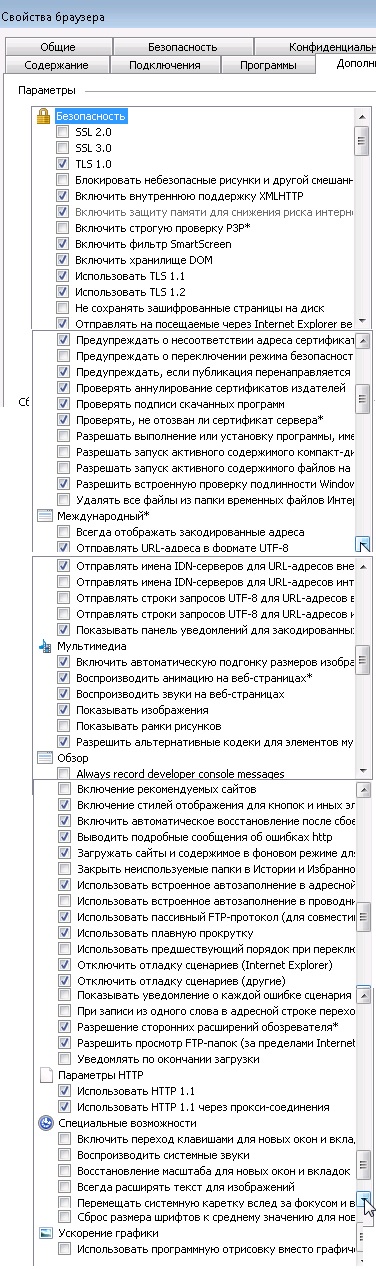Image resolution: width=376 pixels, height=1269 pixels.
Task: Check Использовать программную отрисовку вместо графического
Action: click(x=64, y=1250)
